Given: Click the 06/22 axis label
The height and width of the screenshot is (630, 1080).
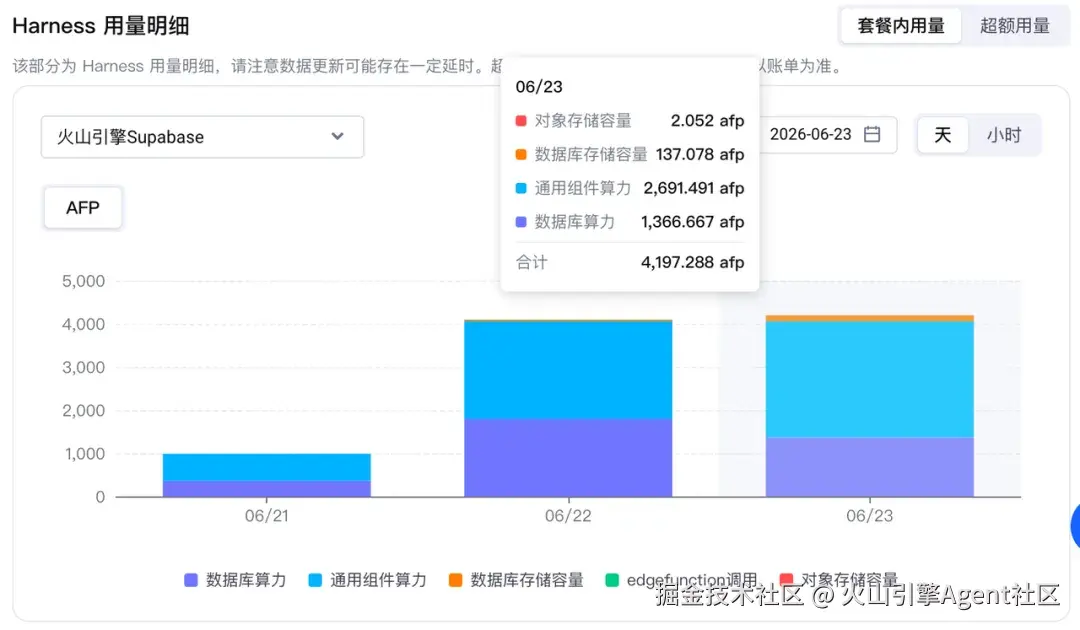Looking at the screenshot, I should [568, 516].
